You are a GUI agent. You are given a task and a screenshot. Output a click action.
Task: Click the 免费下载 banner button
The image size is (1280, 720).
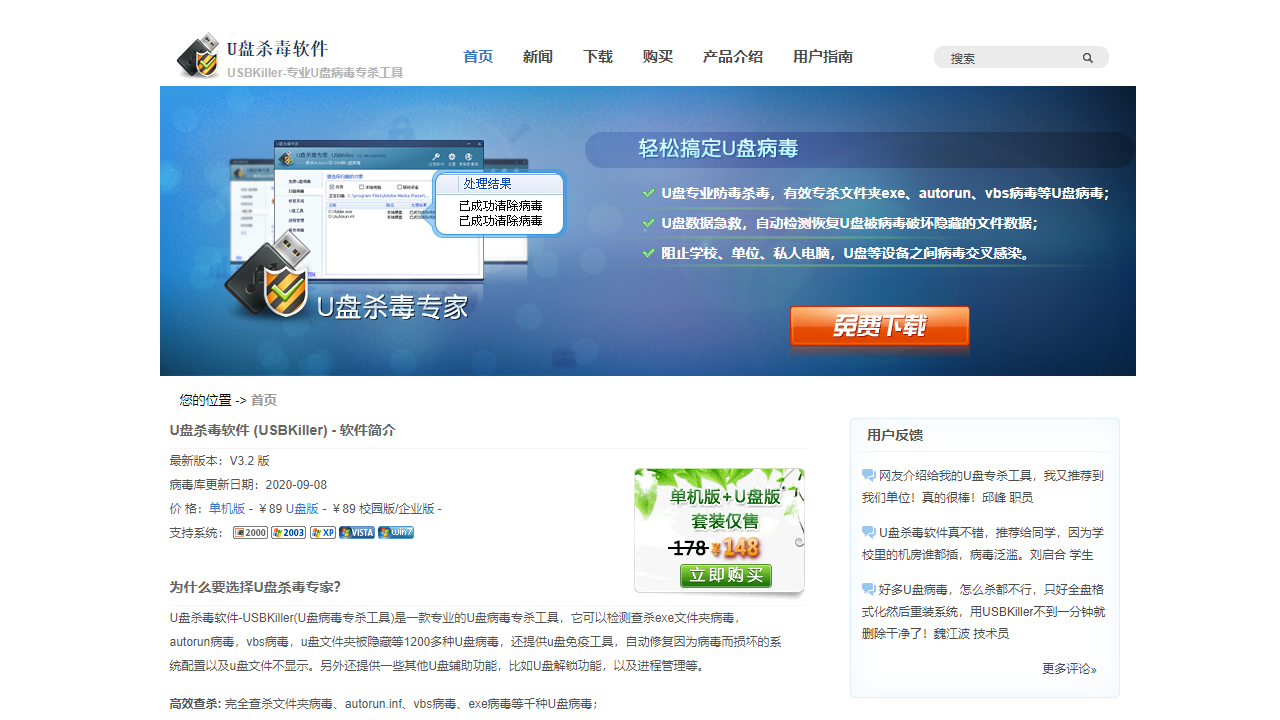click(879, 325)
